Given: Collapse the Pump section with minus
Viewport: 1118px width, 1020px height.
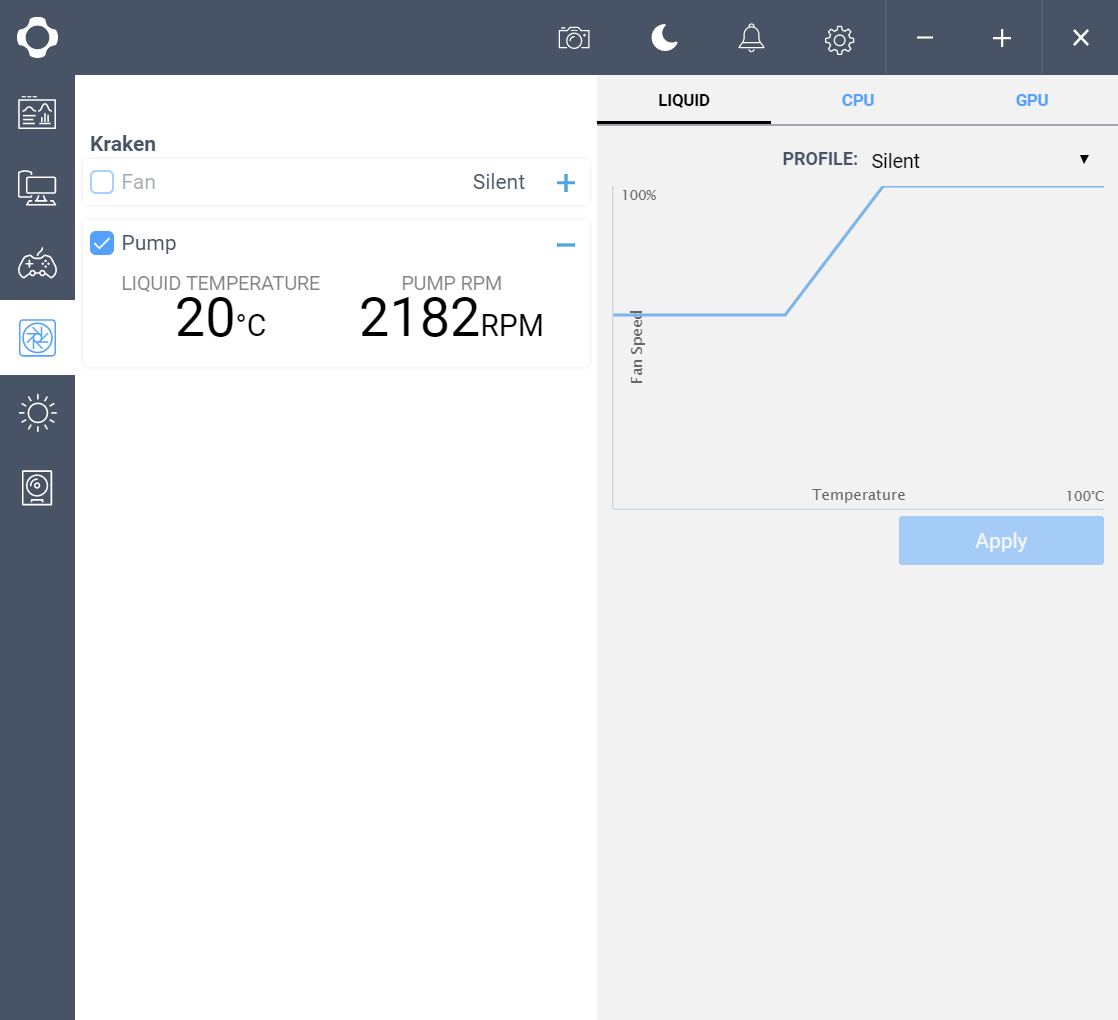Looking at the screenshot, I should point(565,244).
